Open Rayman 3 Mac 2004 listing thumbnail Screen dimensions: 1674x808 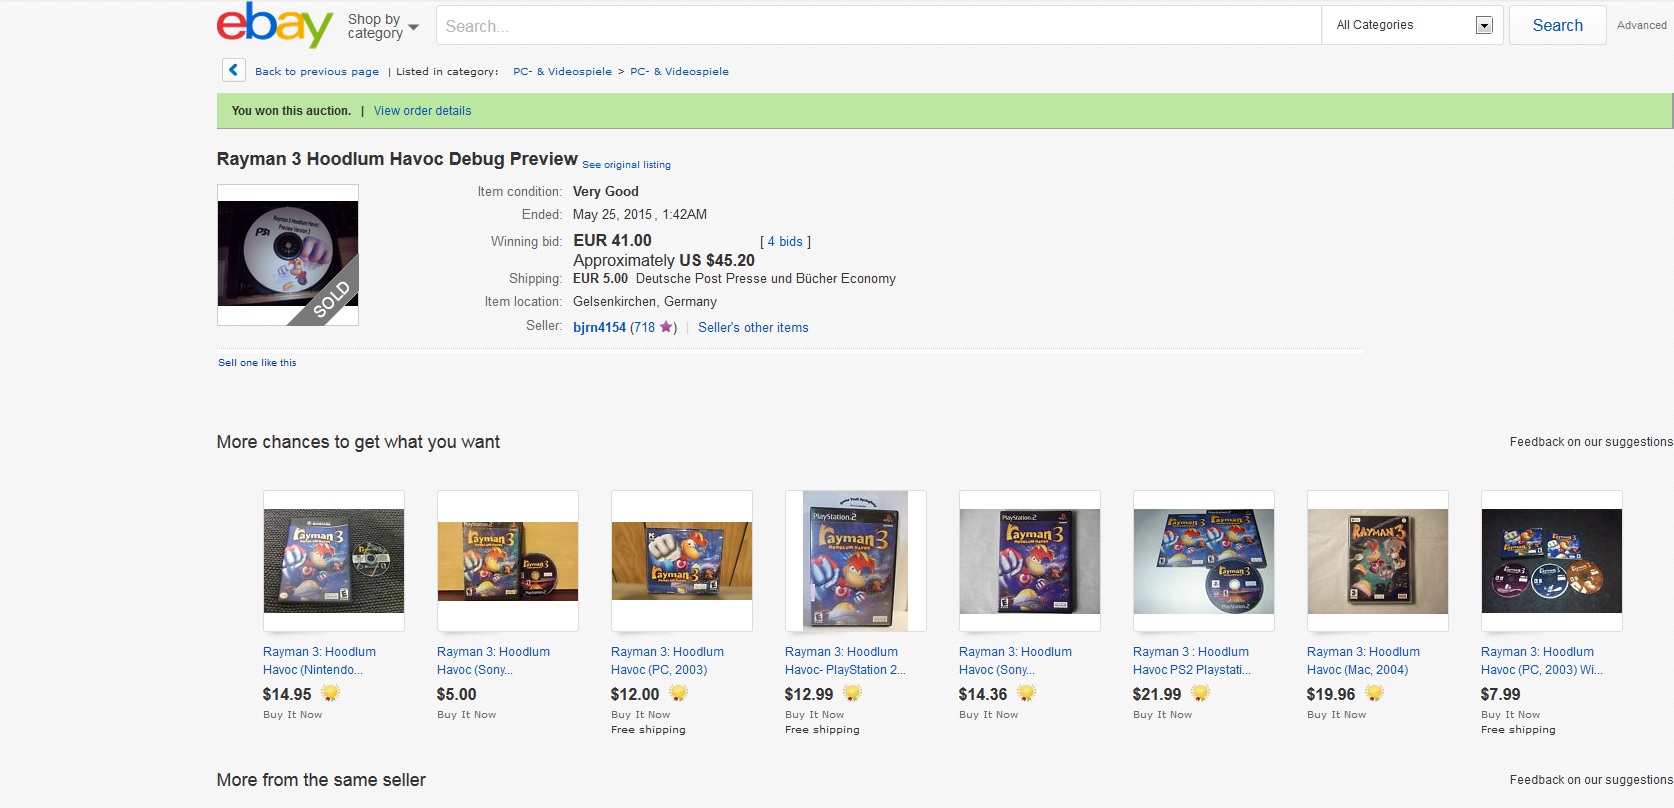point(1377,561)
